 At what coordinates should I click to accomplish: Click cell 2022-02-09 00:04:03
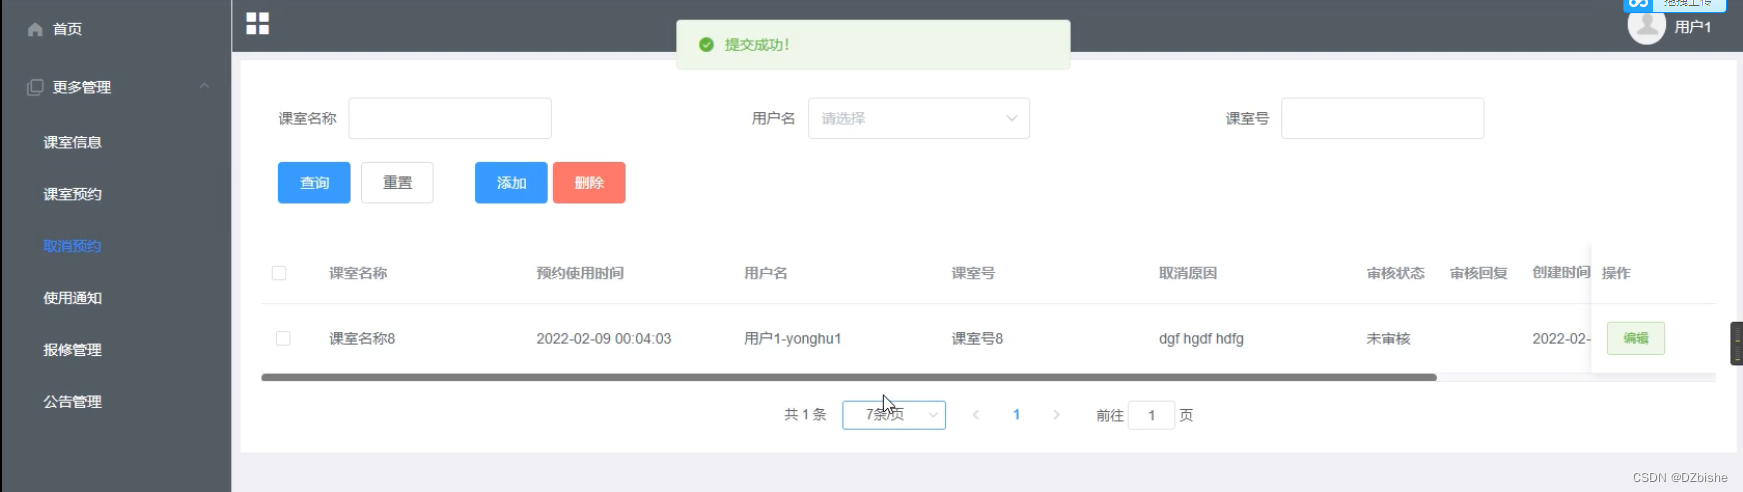tap(604, 339)
